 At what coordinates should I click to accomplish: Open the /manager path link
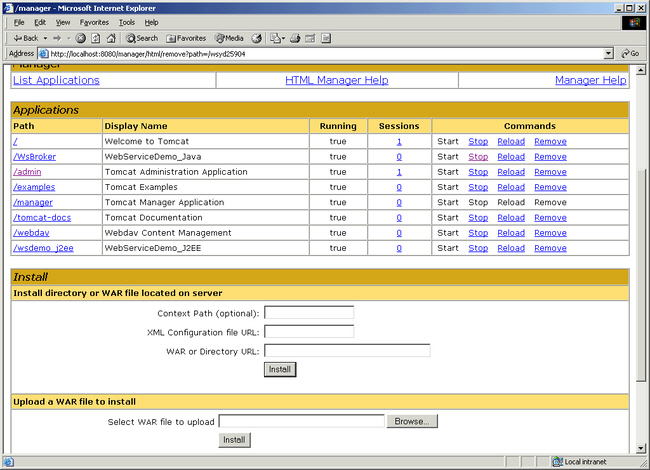coord(33,202)
